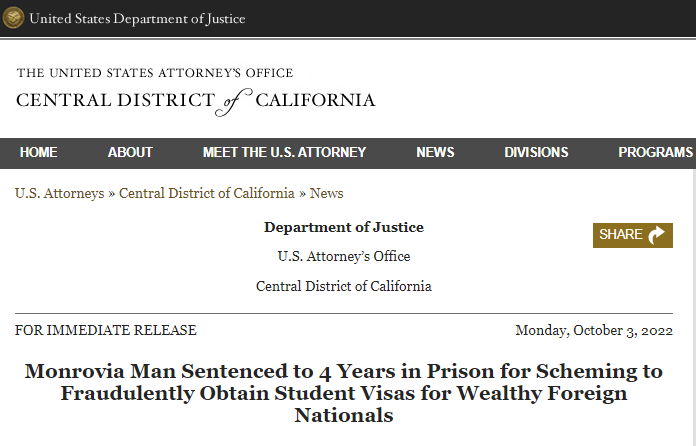Open the NEWS menu item
The image size is (696, 446).
[x=435, y=153]
